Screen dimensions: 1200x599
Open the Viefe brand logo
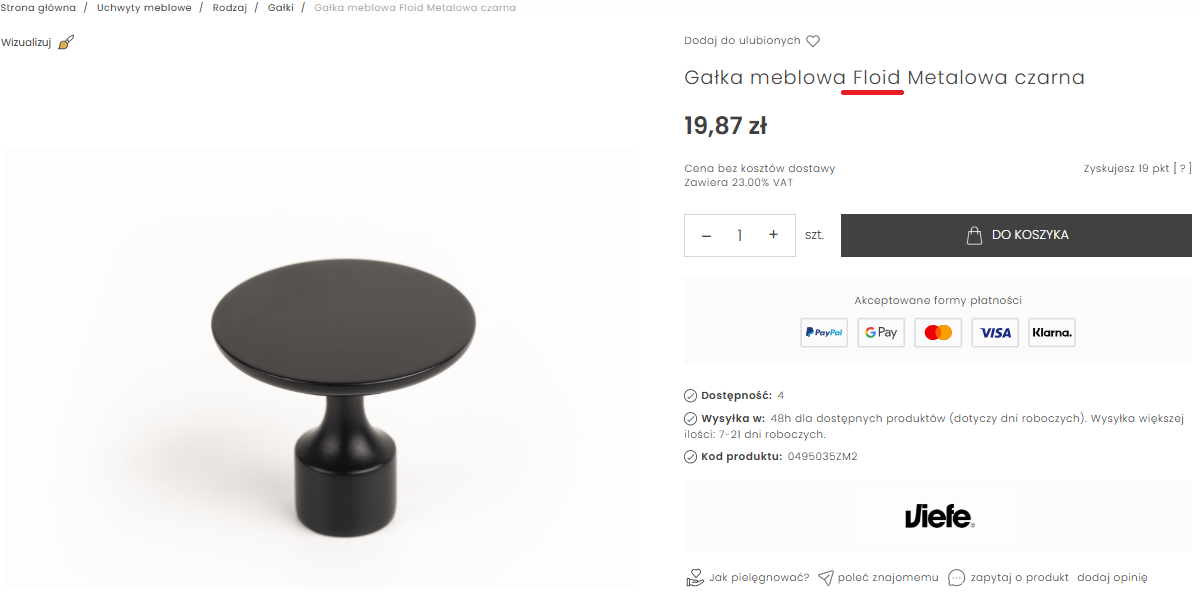938,516
